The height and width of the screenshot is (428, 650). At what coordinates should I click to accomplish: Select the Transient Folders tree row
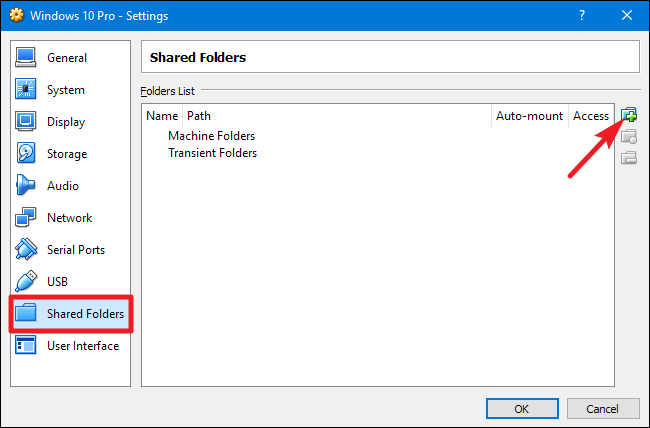212,153
